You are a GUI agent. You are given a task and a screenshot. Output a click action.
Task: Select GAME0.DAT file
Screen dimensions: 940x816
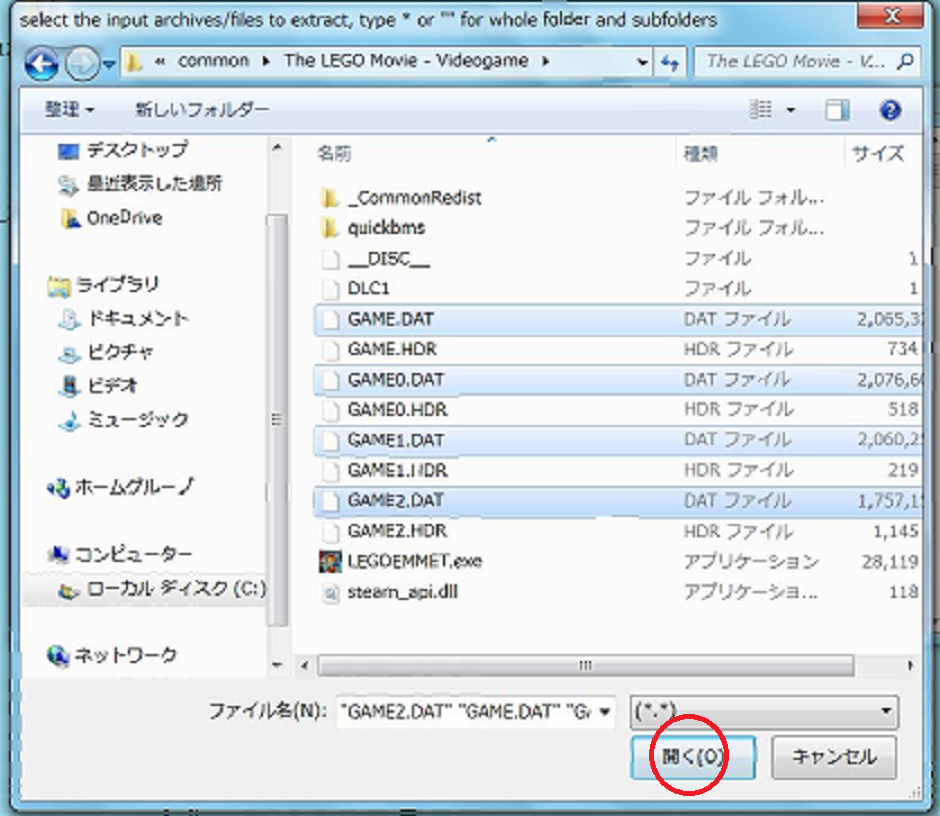619,380
